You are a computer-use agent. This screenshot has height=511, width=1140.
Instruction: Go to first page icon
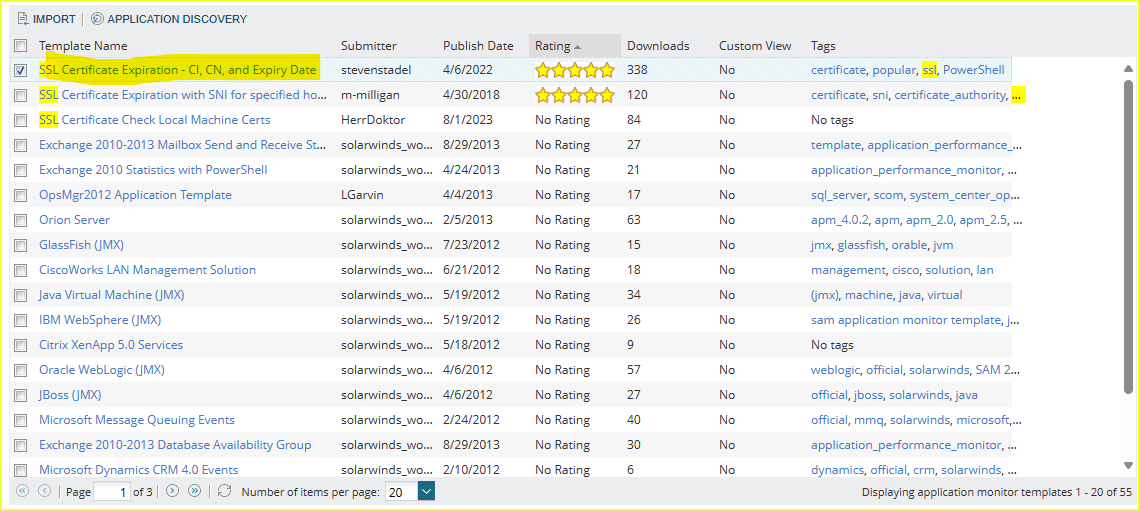22,491
